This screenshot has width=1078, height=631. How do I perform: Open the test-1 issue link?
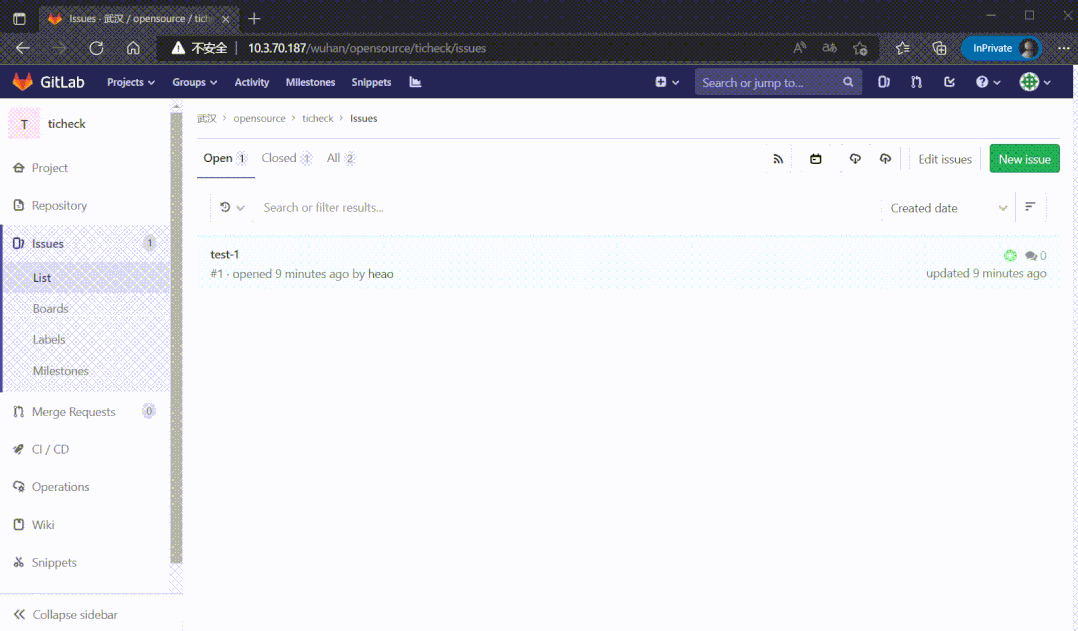coord(224,254)
